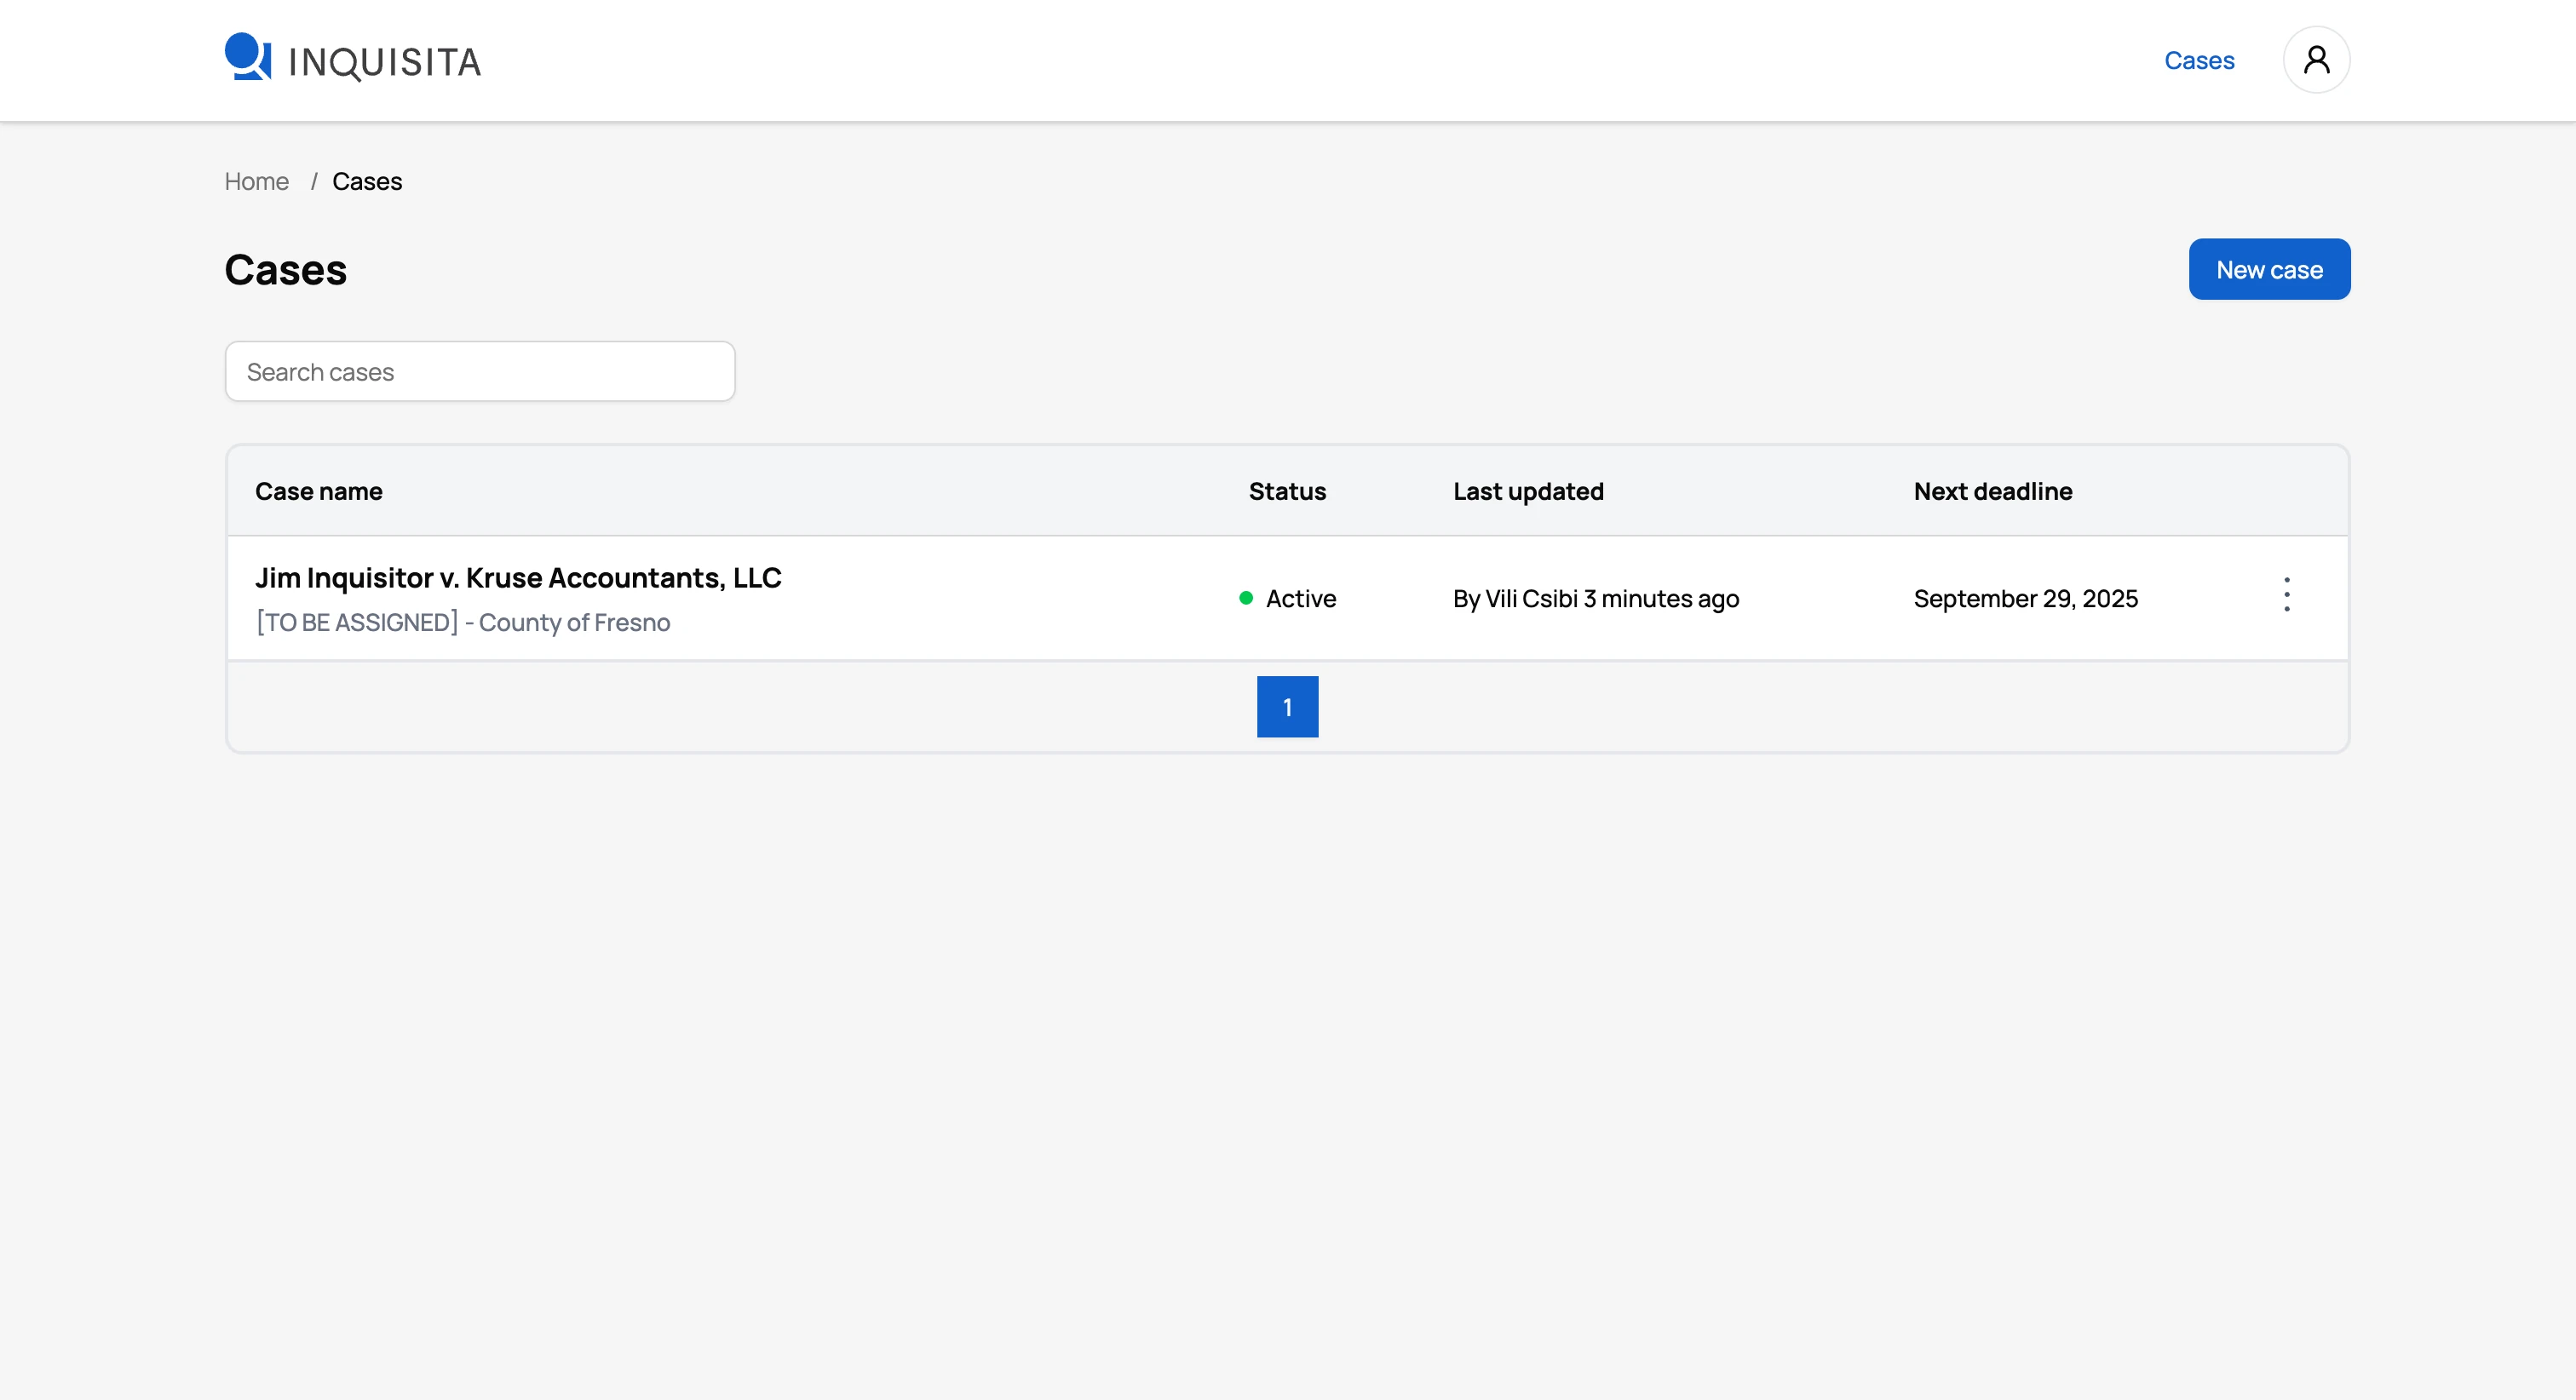2576x1400 pixels.
Task: Click the Active status label
Action: tap(1300, 598)
